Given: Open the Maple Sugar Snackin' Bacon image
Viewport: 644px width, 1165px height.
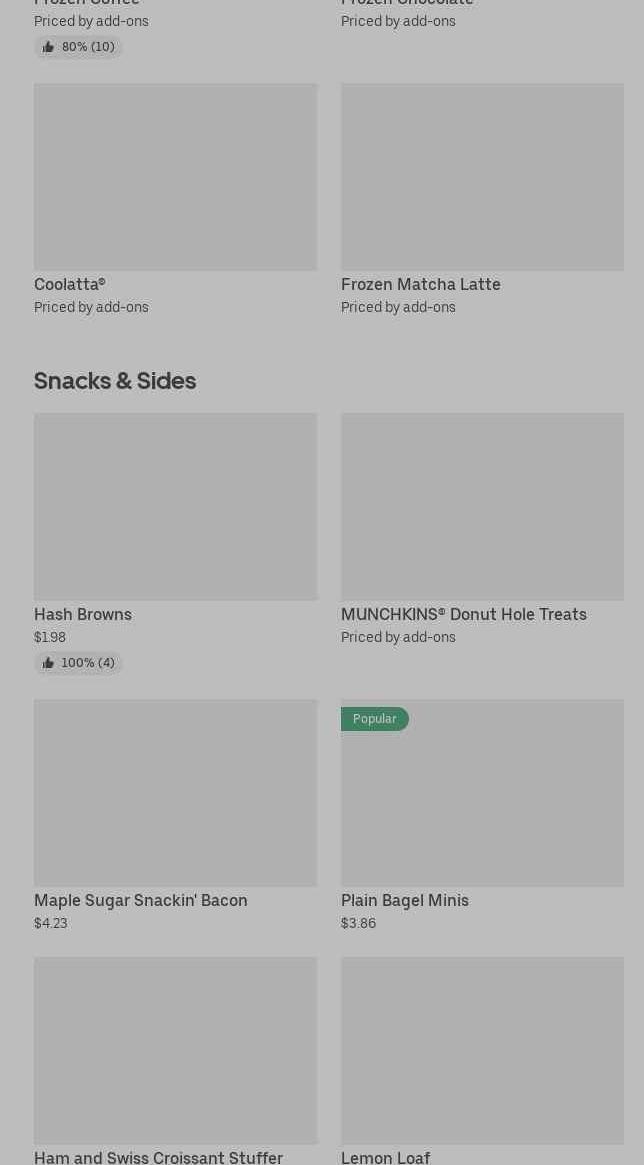Looking at the screenshot, I should point(175,793).
